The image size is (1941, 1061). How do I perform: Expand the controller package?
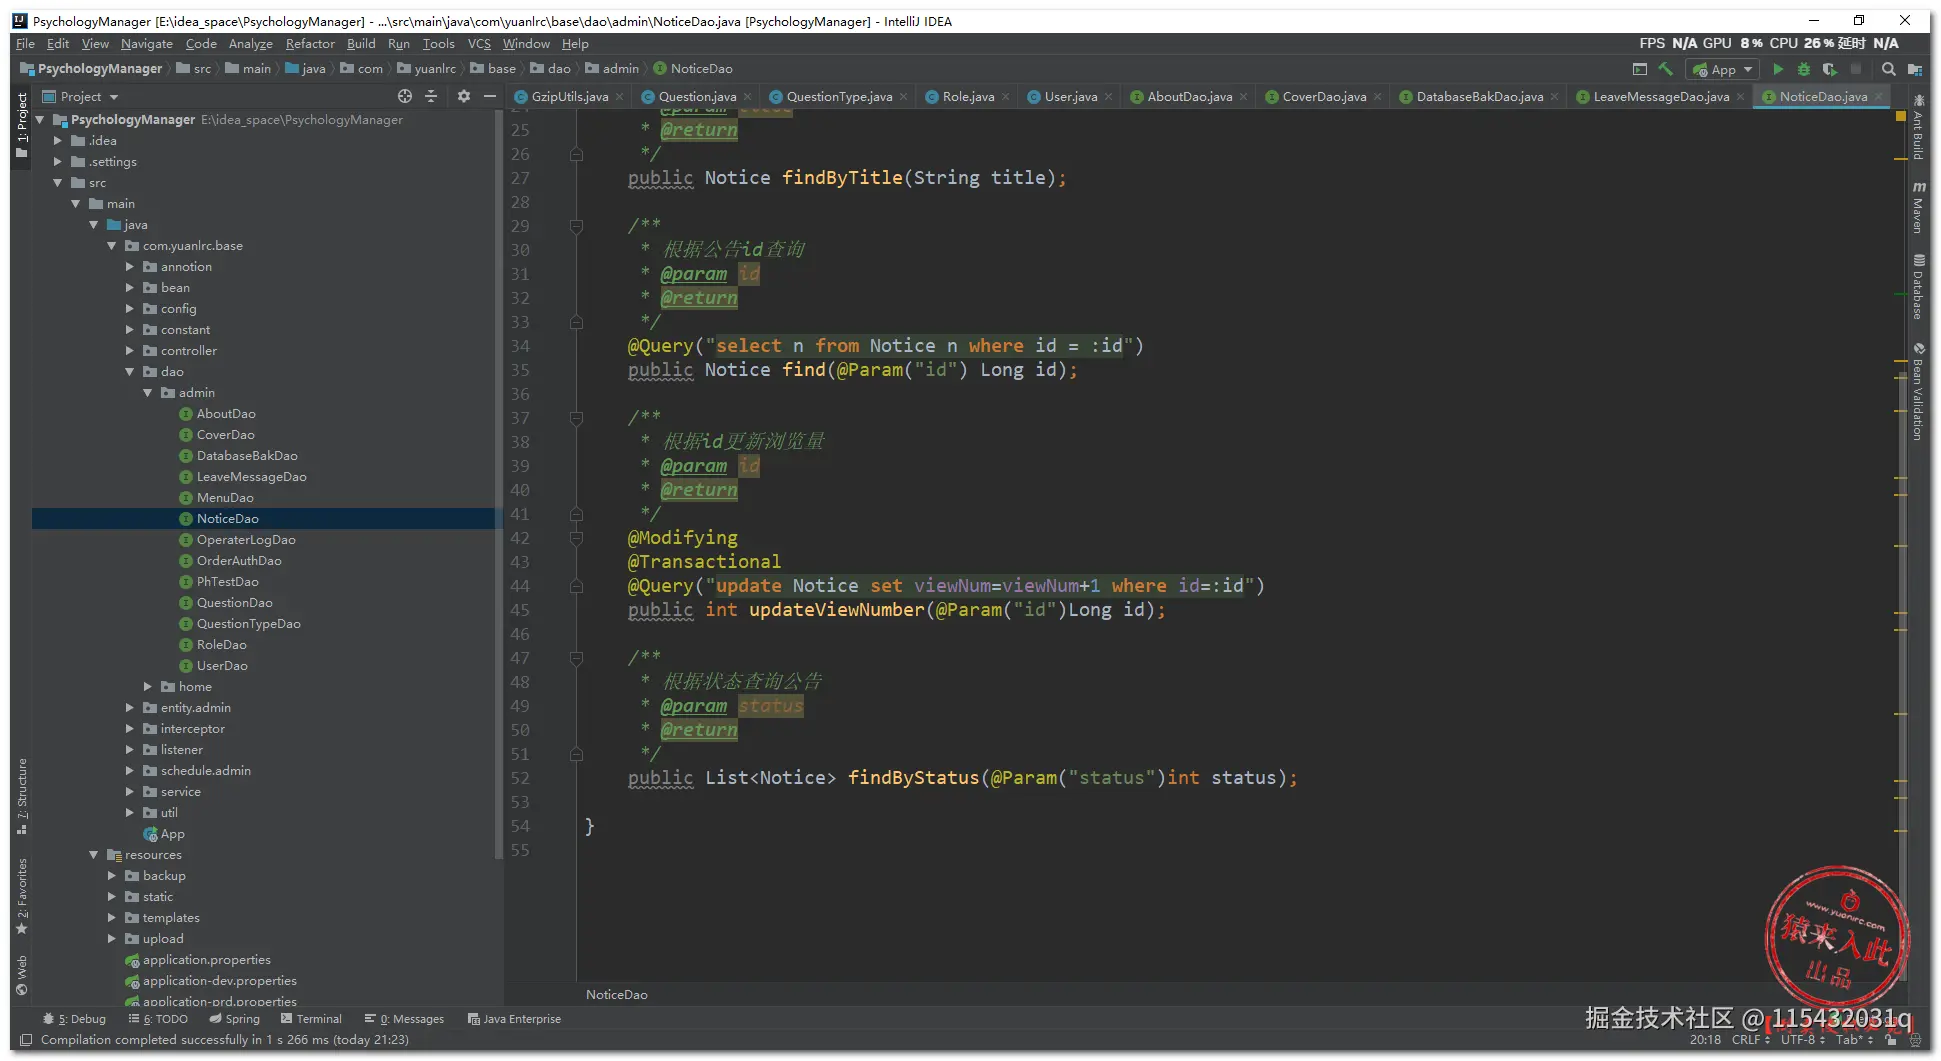(x=130, y=351)
